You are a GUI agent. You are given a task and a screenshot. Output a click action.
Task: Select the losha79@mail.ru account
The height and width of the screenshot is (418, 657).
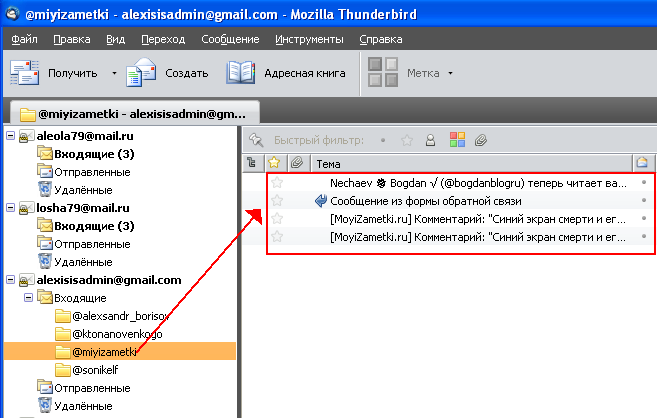tap(83, 208)
